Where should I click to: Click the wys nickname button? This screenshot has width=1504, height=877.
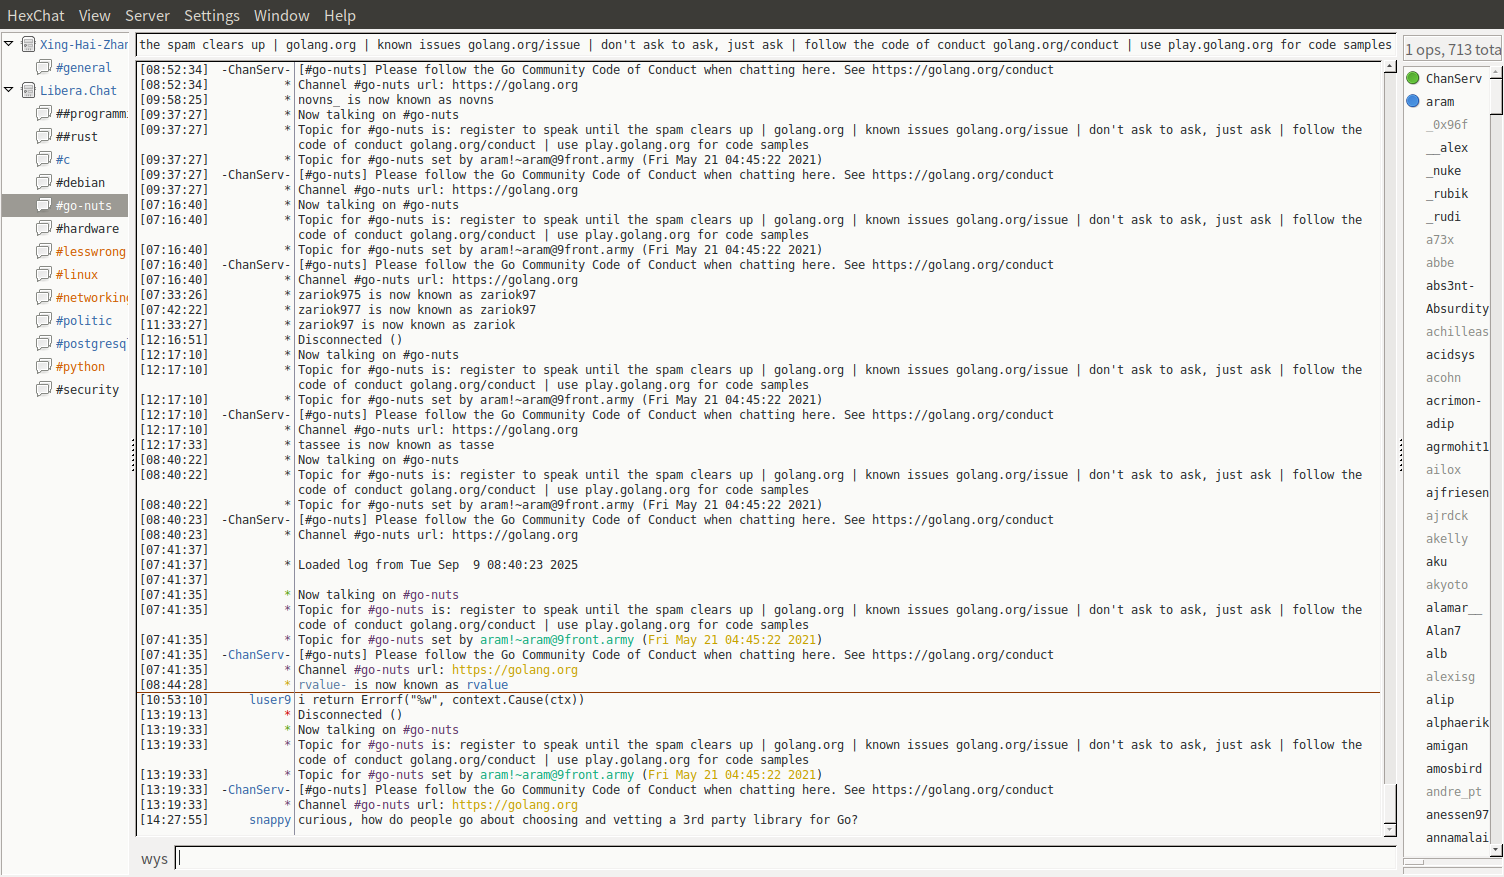coord(154,859)
